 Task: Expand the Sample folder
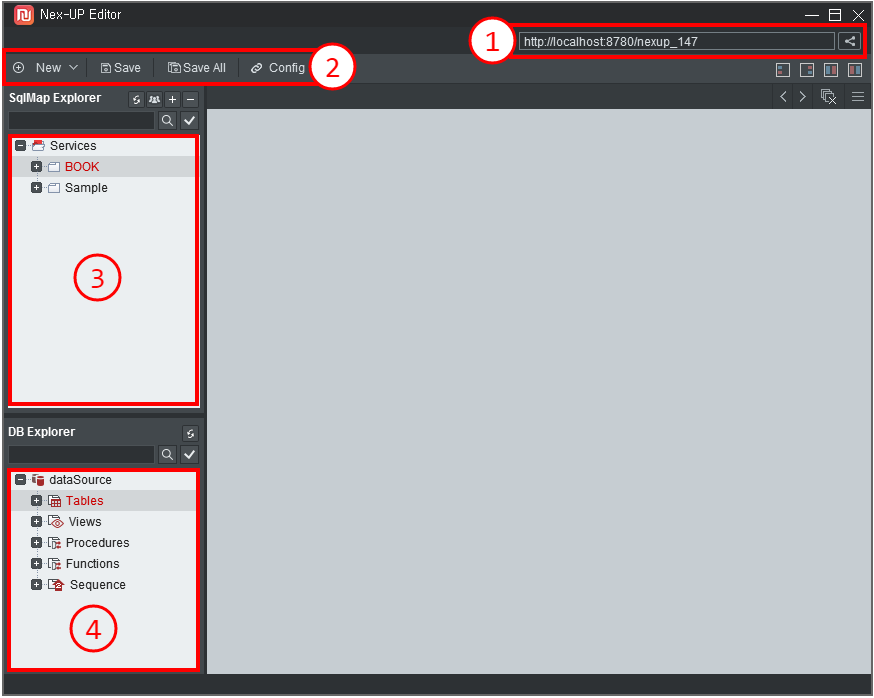point(36,188)
